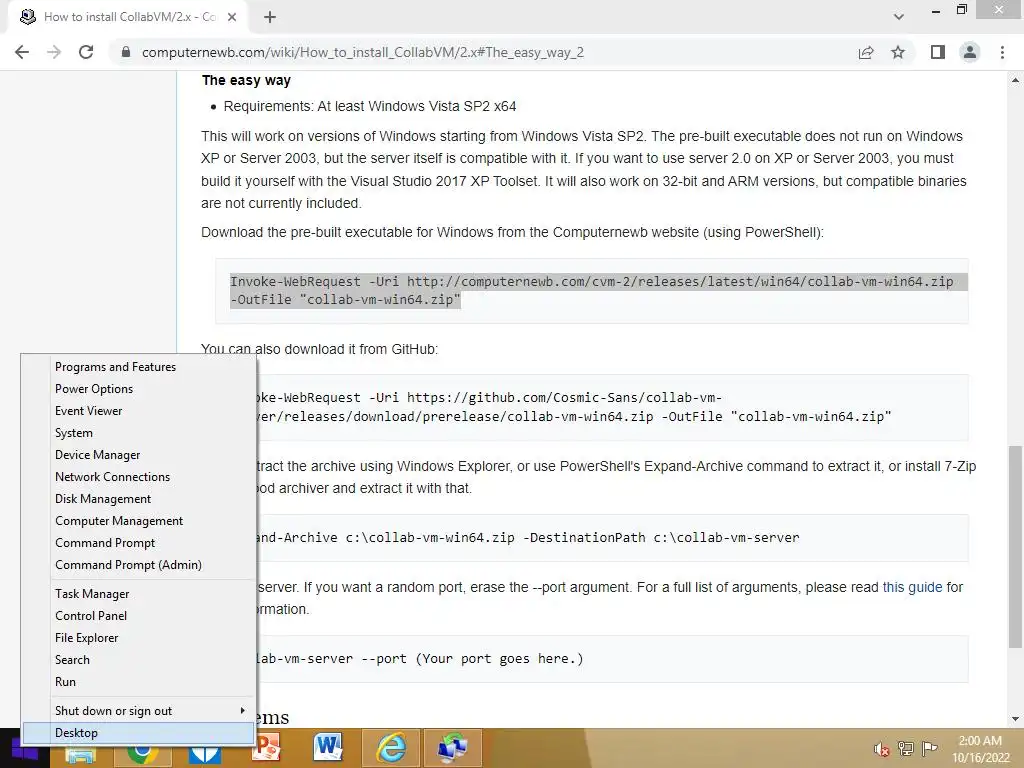Open PowerPoint from the taskbar
Viewport: 1024px width, 768px height.
coord(266,748)
